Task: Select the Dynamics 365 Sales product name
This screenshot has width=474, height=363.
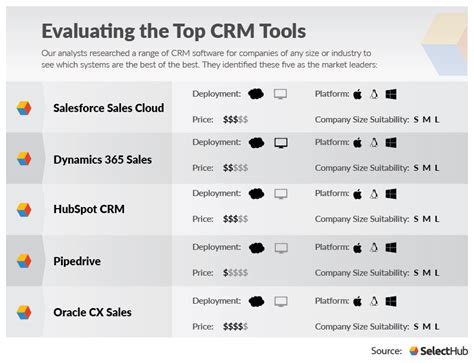Action: [x=103, y=160]
